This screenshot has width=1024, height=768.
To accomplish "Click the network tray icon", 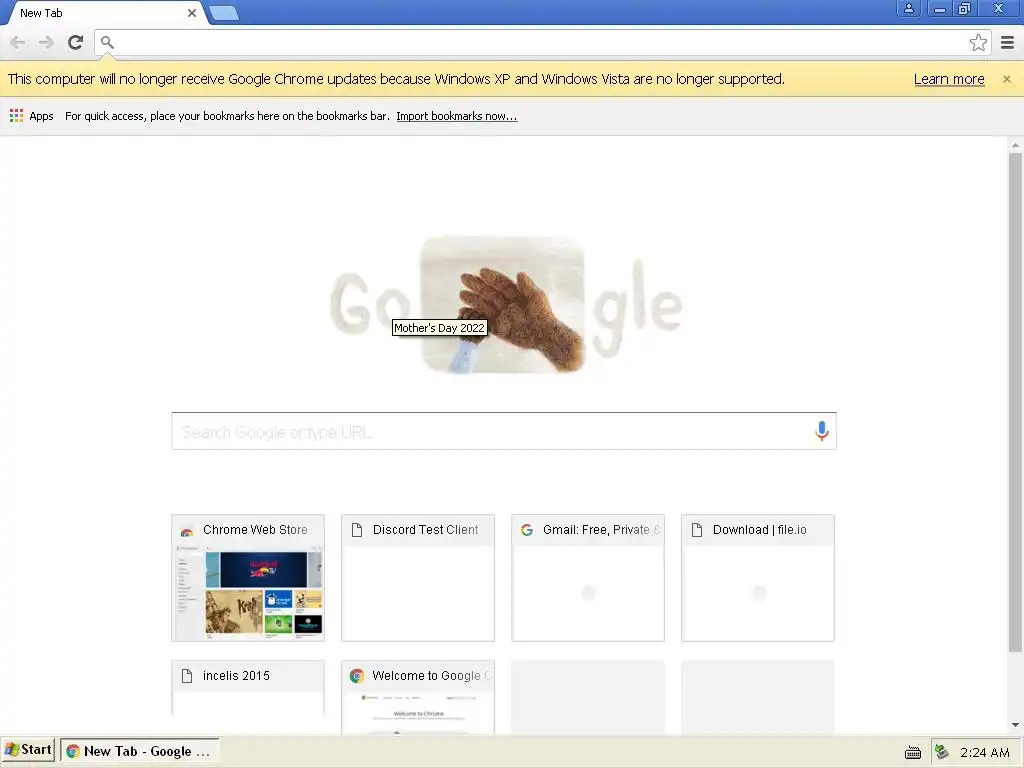I will [x=941, y=752].
